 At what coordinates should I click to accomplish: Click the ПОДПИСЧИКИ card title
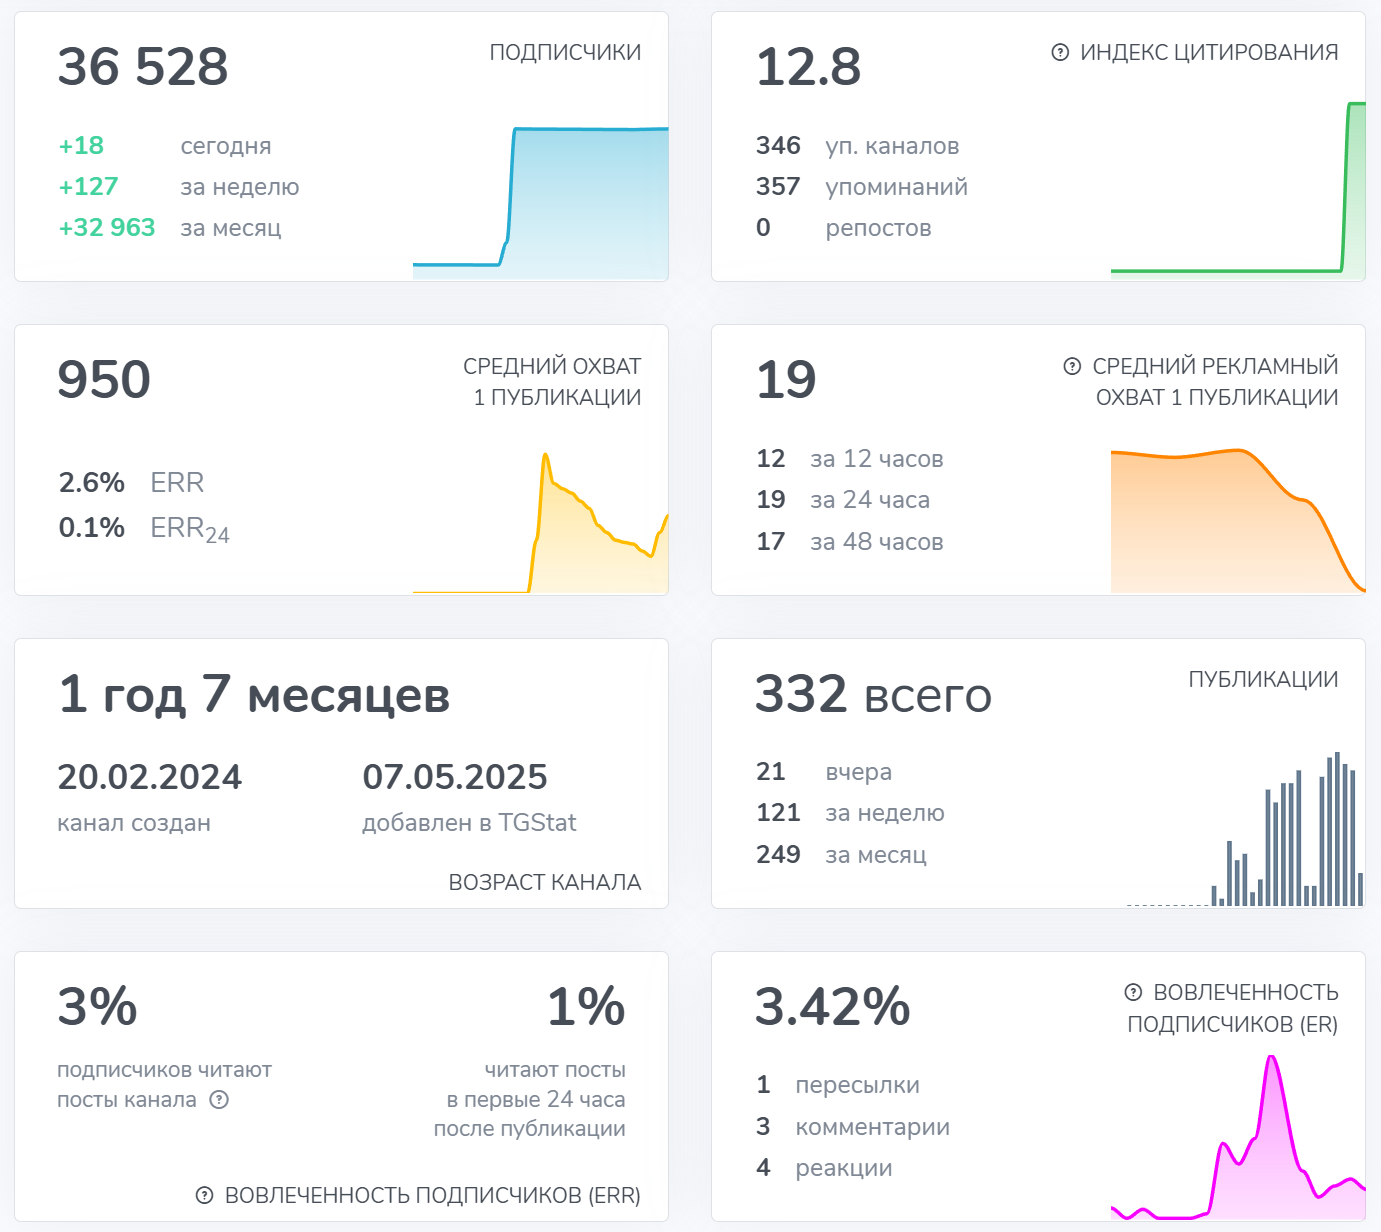[565, 53]
